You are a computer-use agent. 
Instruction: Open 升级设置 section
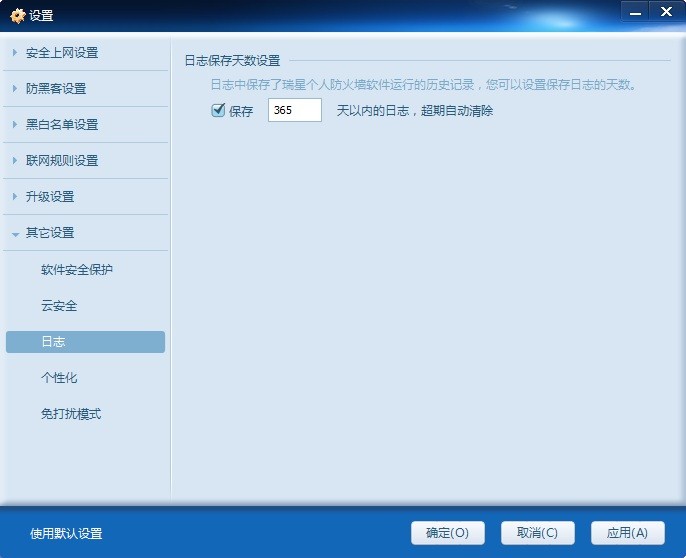(50, 197)
